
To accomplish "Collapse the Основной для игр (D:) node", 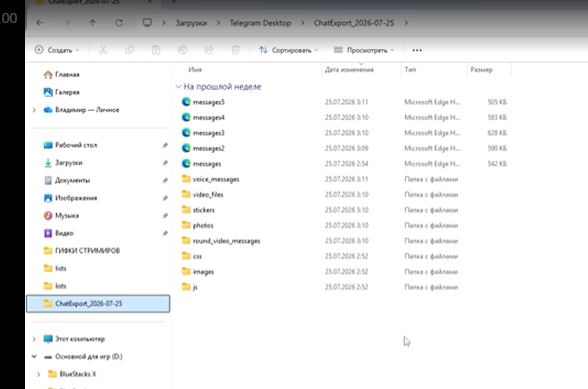I will (34, 356).
